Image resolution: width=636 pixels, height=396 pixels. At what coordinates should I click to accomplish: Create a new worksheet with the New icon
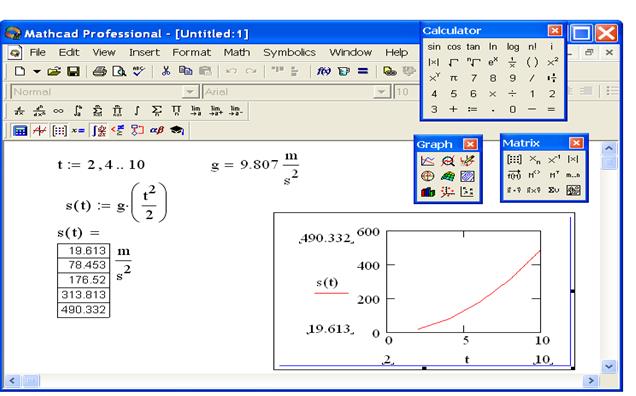point(20,71)
